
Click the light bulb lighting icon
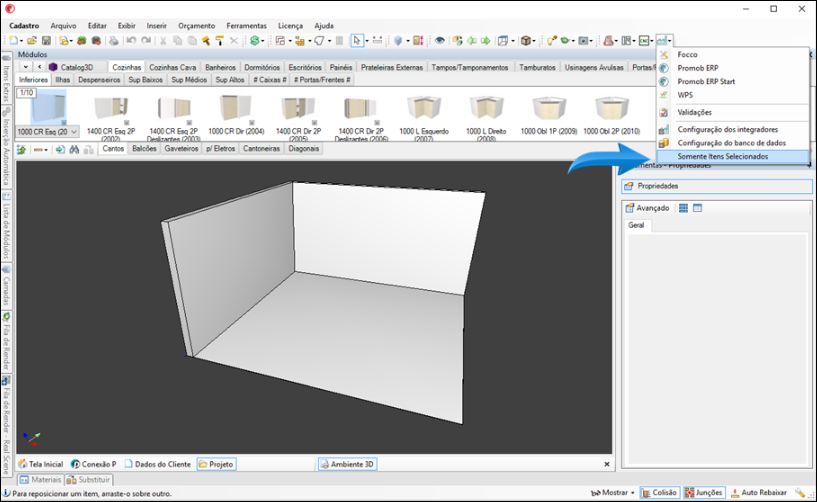(551, 40)
